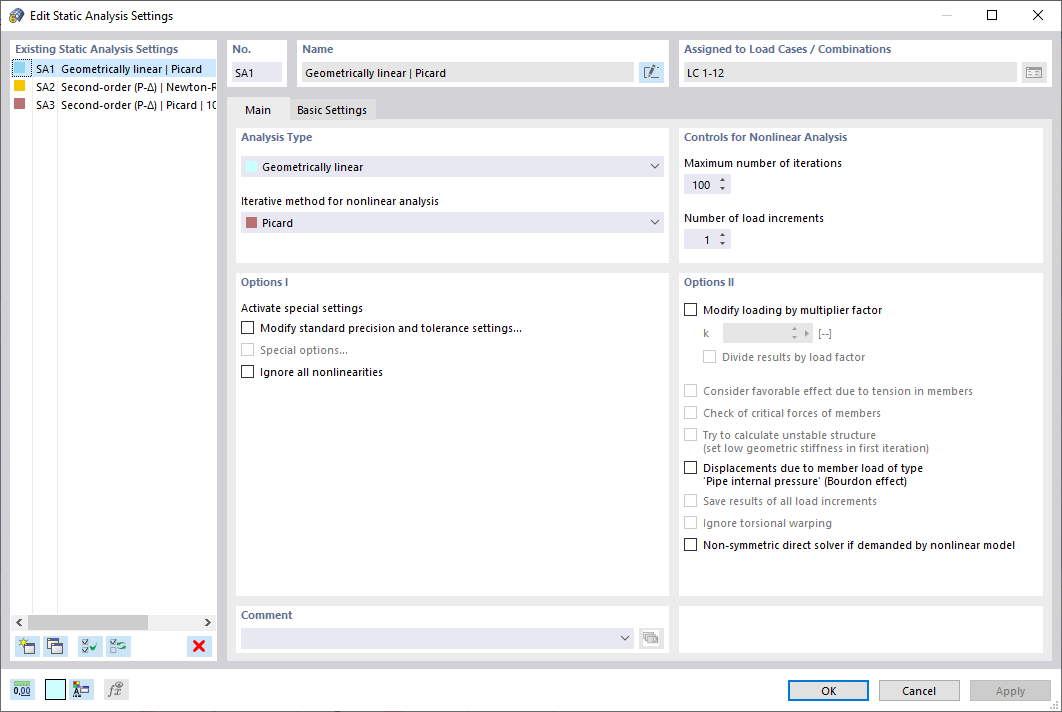This screenshot has width=1062, height=712.
Task: Create a new static analysis setting
Action: tap(27, 646)
